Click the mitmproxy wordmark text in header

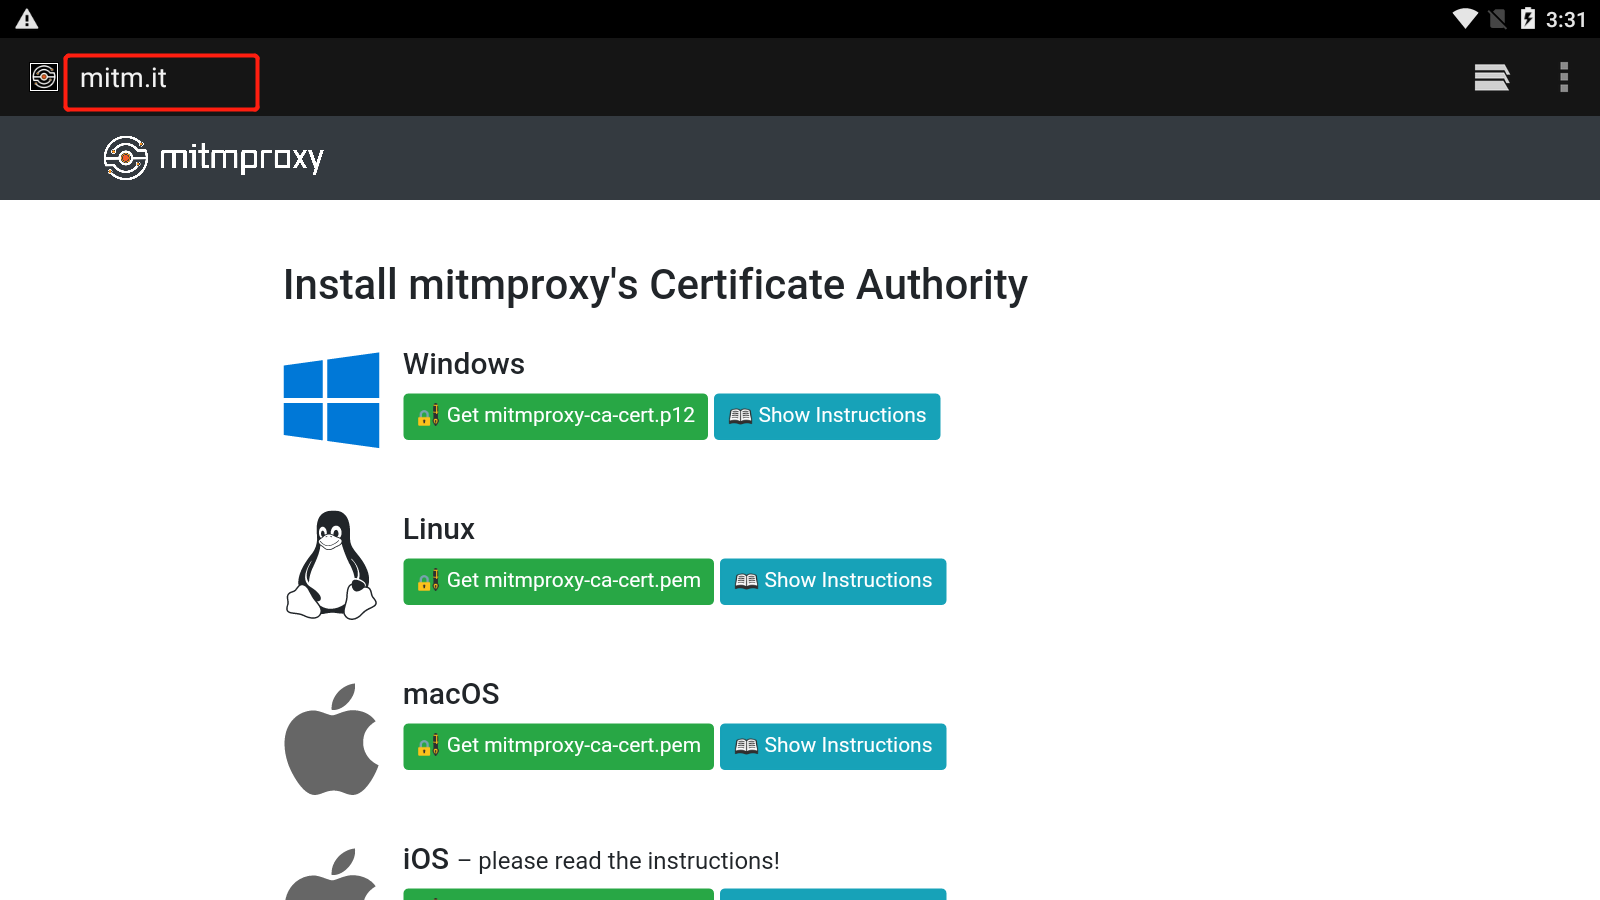point(242,158)
